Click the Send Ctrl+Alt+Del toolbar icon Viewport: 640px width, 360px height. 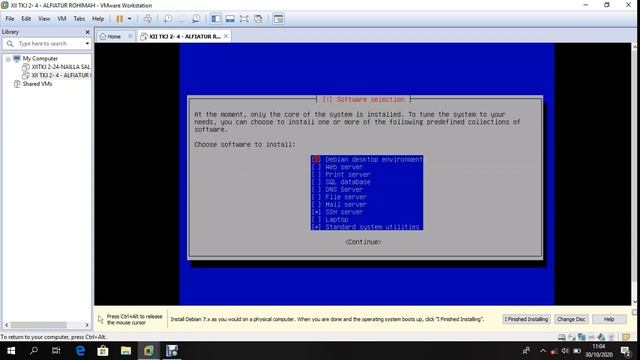[x=148, y=19]
